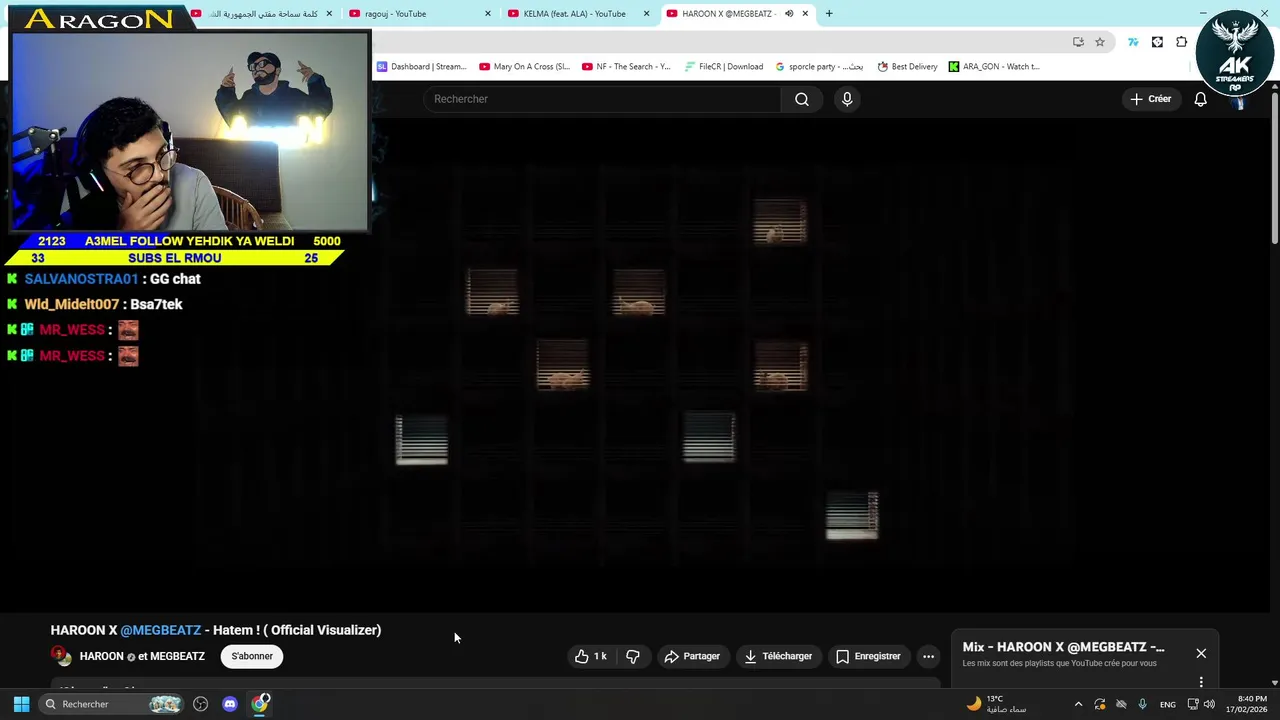Click the install/cast icon in the address bar
Screen dimensions: 1280x720
(1078, 42)
